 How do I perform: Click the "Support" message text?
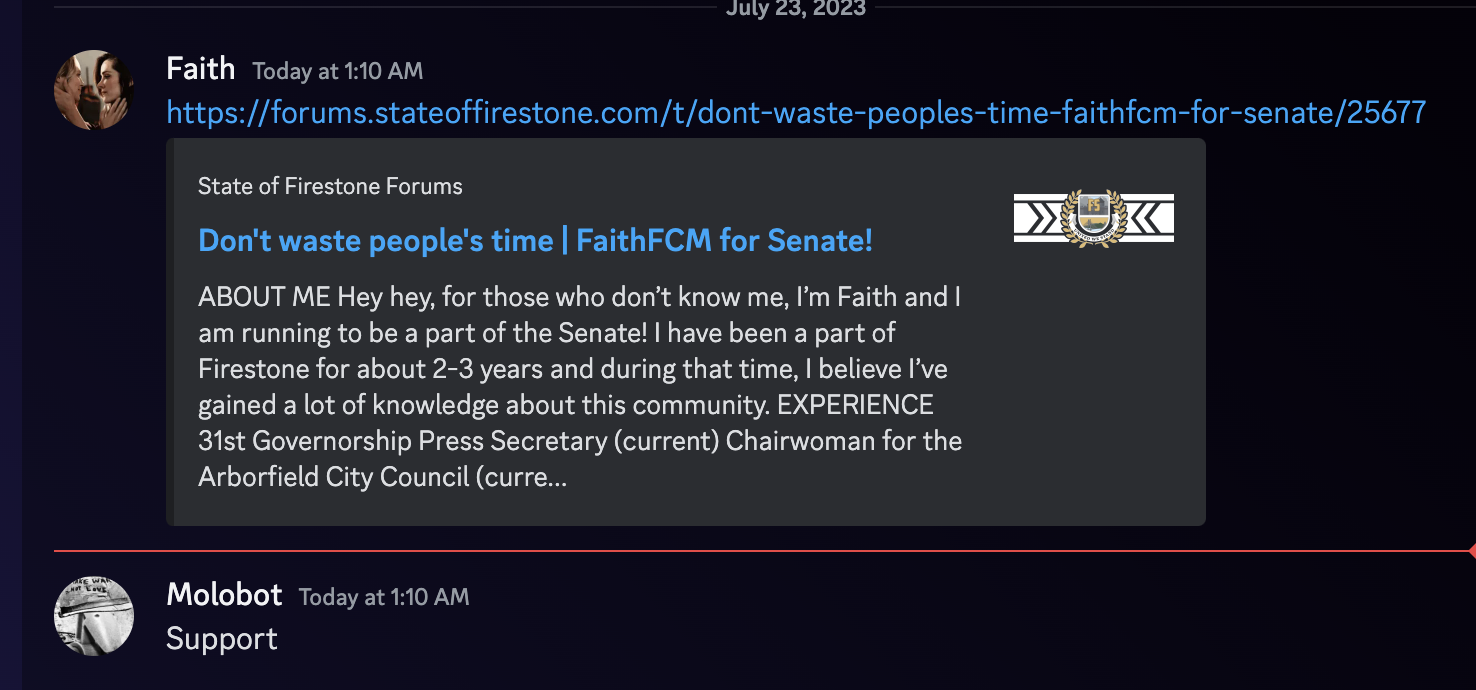pos(222,639)
